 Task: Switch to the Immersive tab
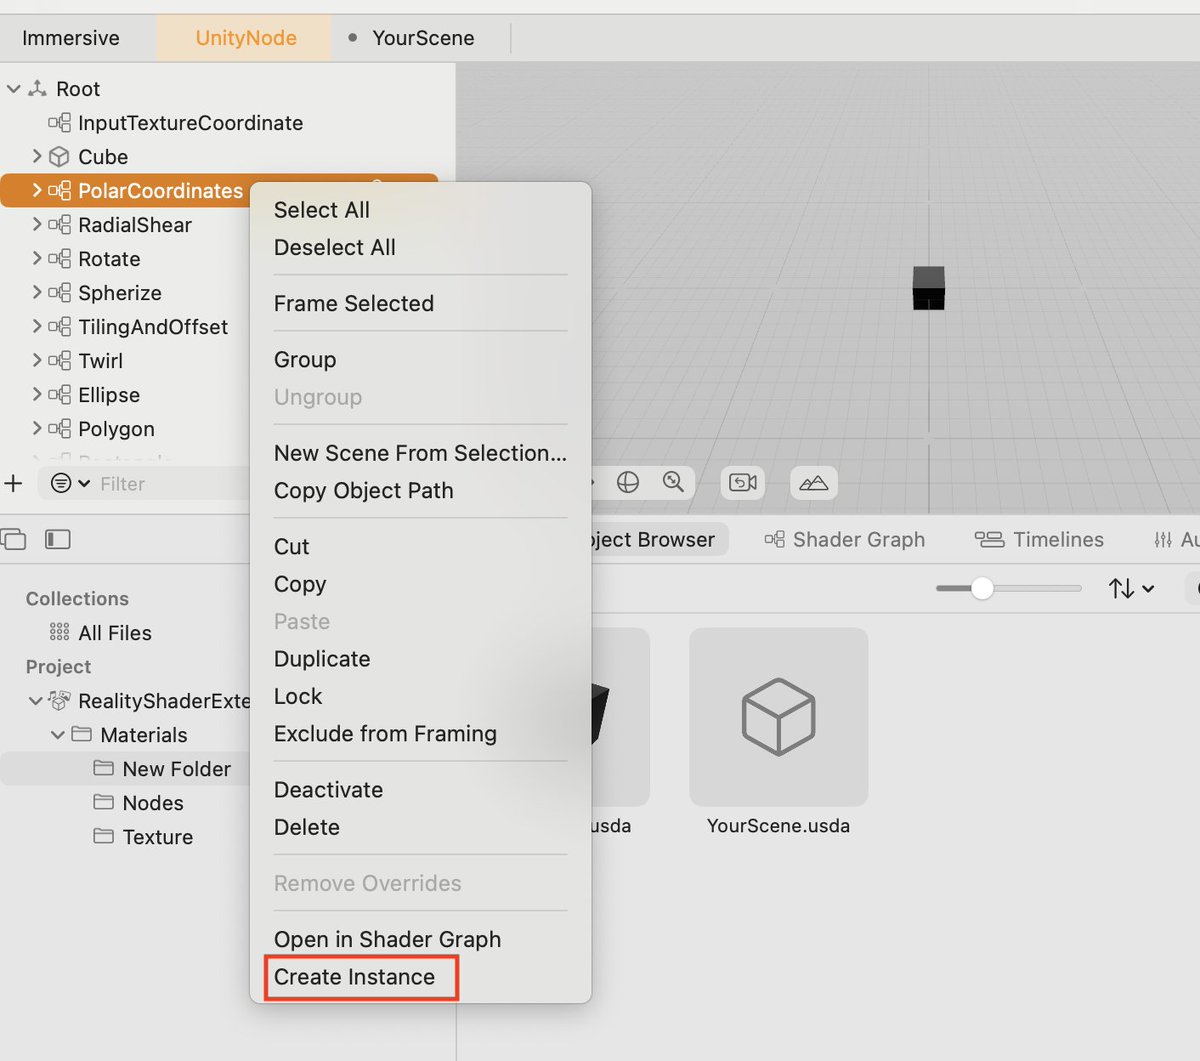tap(71, 38)
